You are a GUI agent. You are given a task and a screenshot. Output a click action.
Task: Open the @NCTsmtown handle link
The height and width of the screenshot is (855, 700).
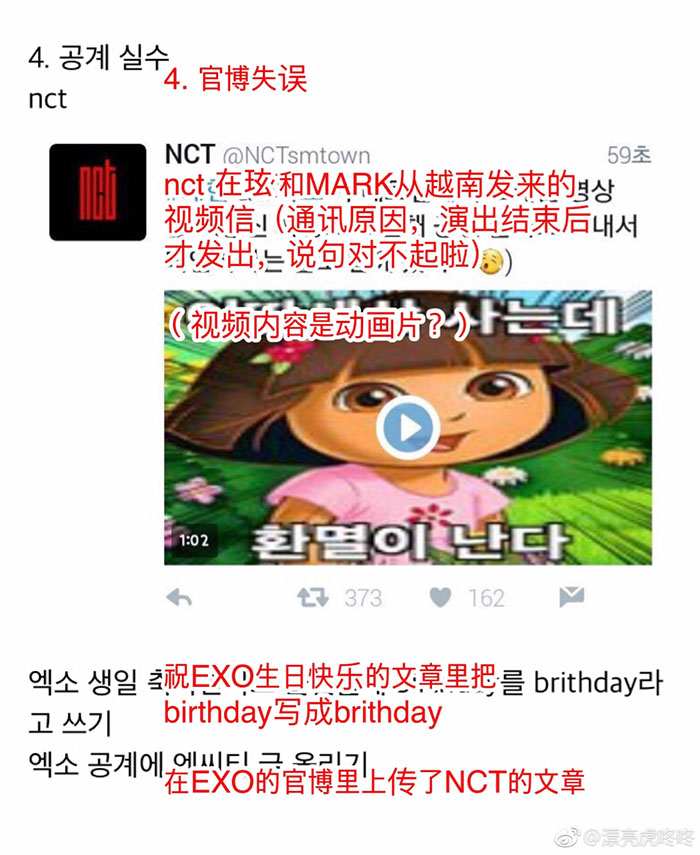[x=296, y=156]
